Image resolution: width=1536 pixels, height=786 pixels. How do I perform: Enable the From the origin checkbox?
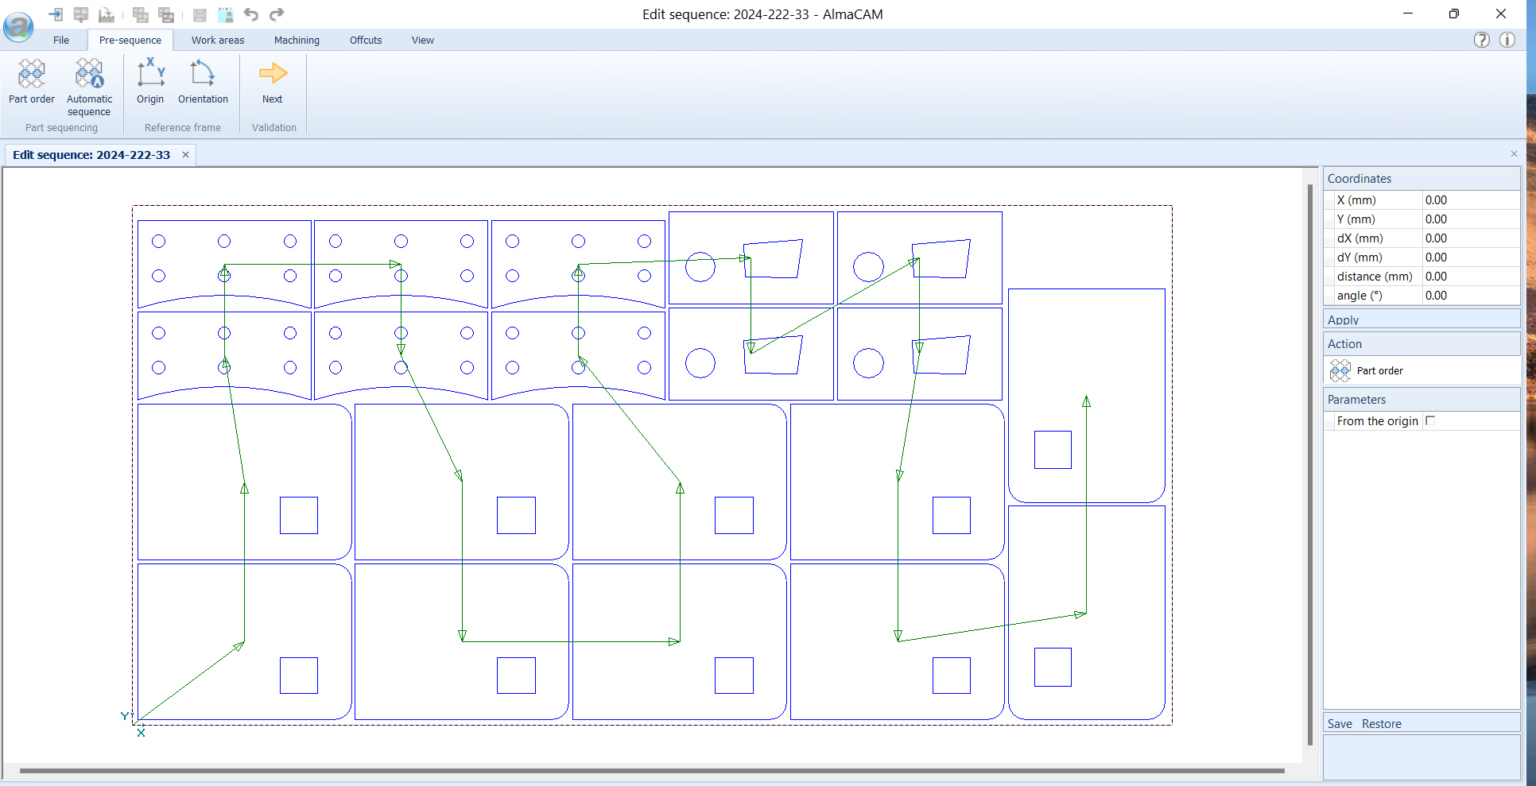pos(1430,420)
